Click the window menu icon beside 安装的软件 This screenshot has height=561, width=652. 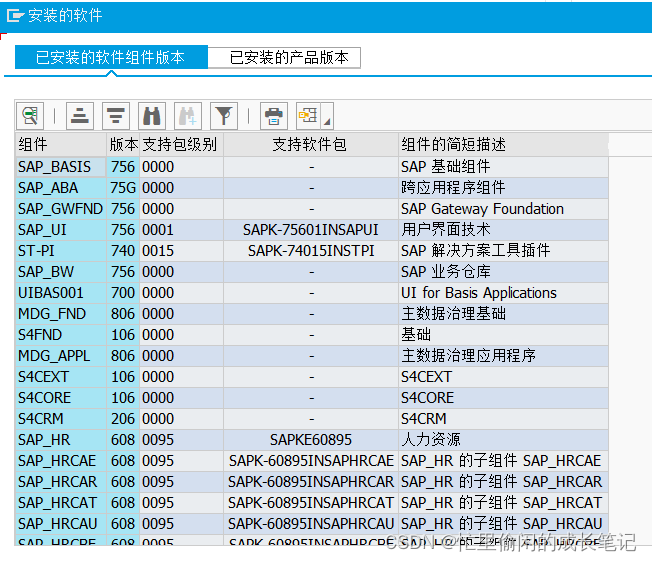tap(15, 16)
